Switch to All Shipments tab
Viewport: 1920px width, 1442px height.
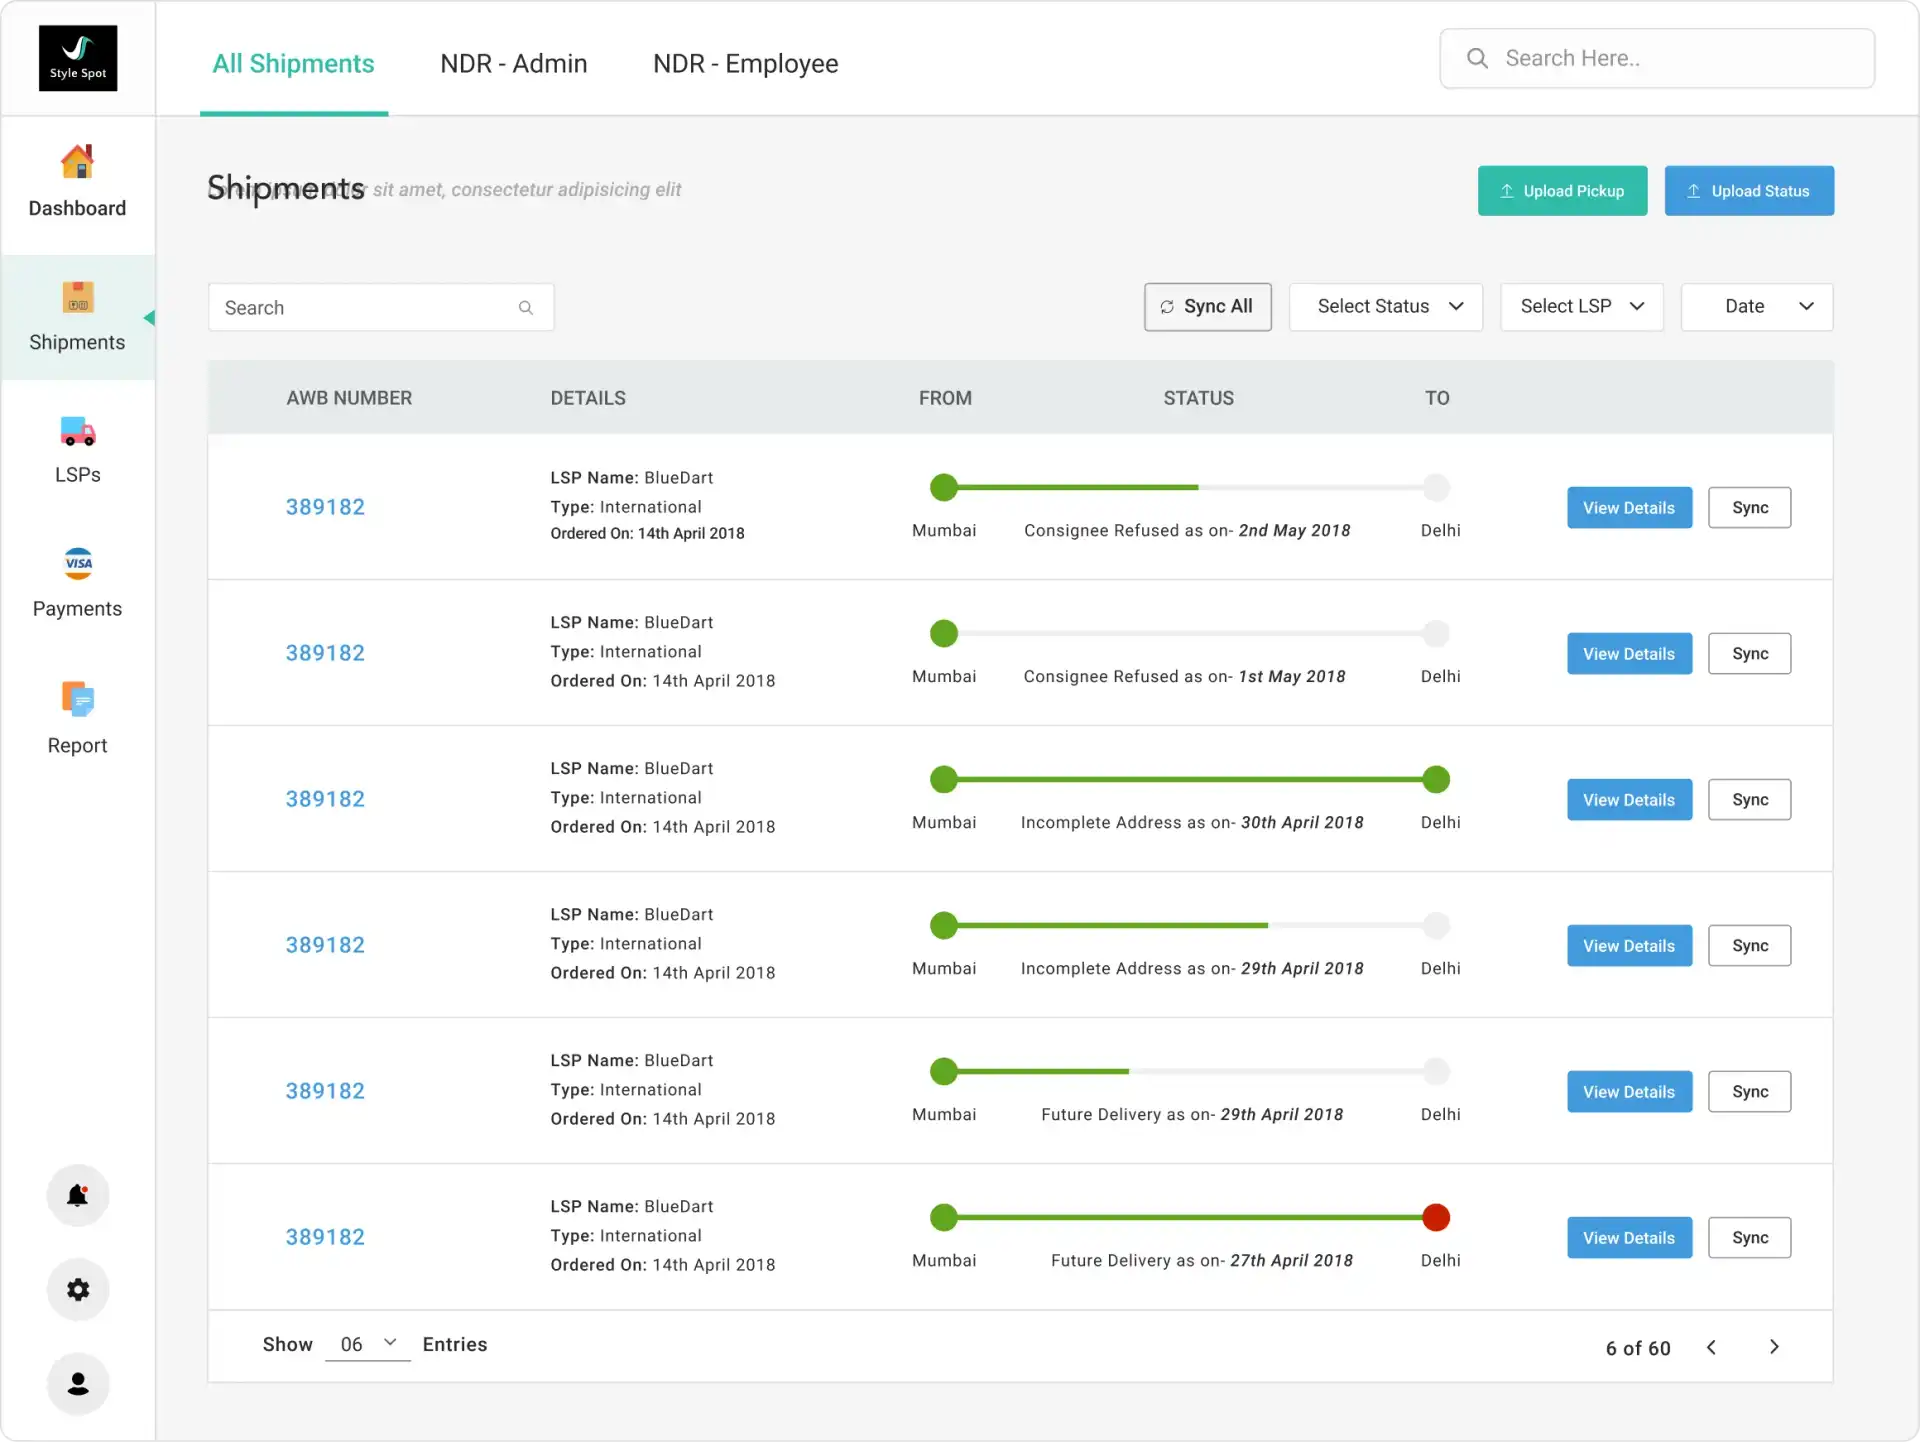tap(293, 64)
